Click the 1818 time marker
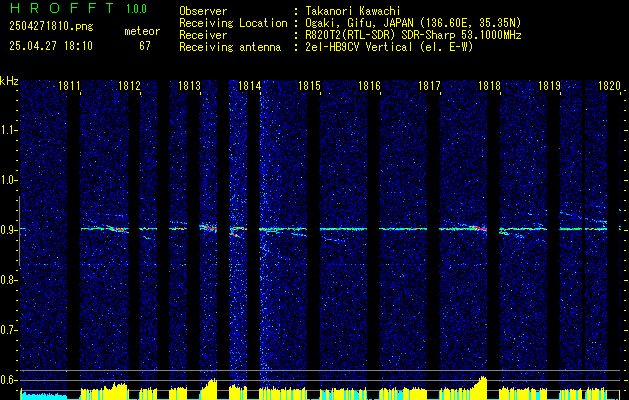 [x=489, y=85]
